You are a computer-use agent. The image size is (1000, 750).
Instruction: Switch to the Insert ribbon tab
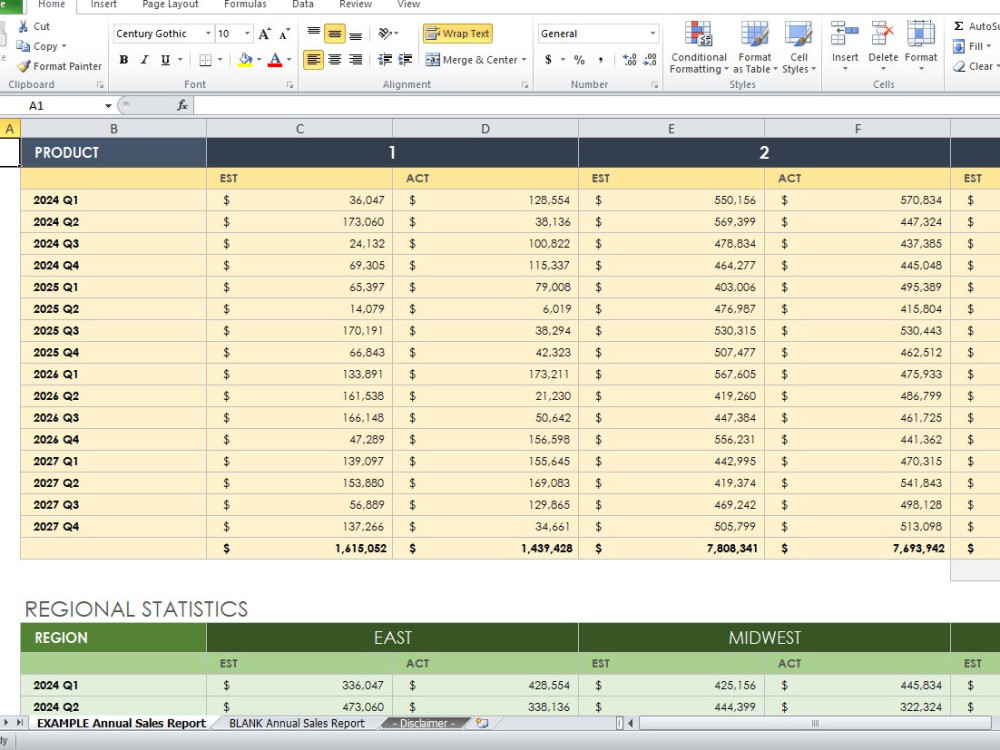[x=103, y=4]
